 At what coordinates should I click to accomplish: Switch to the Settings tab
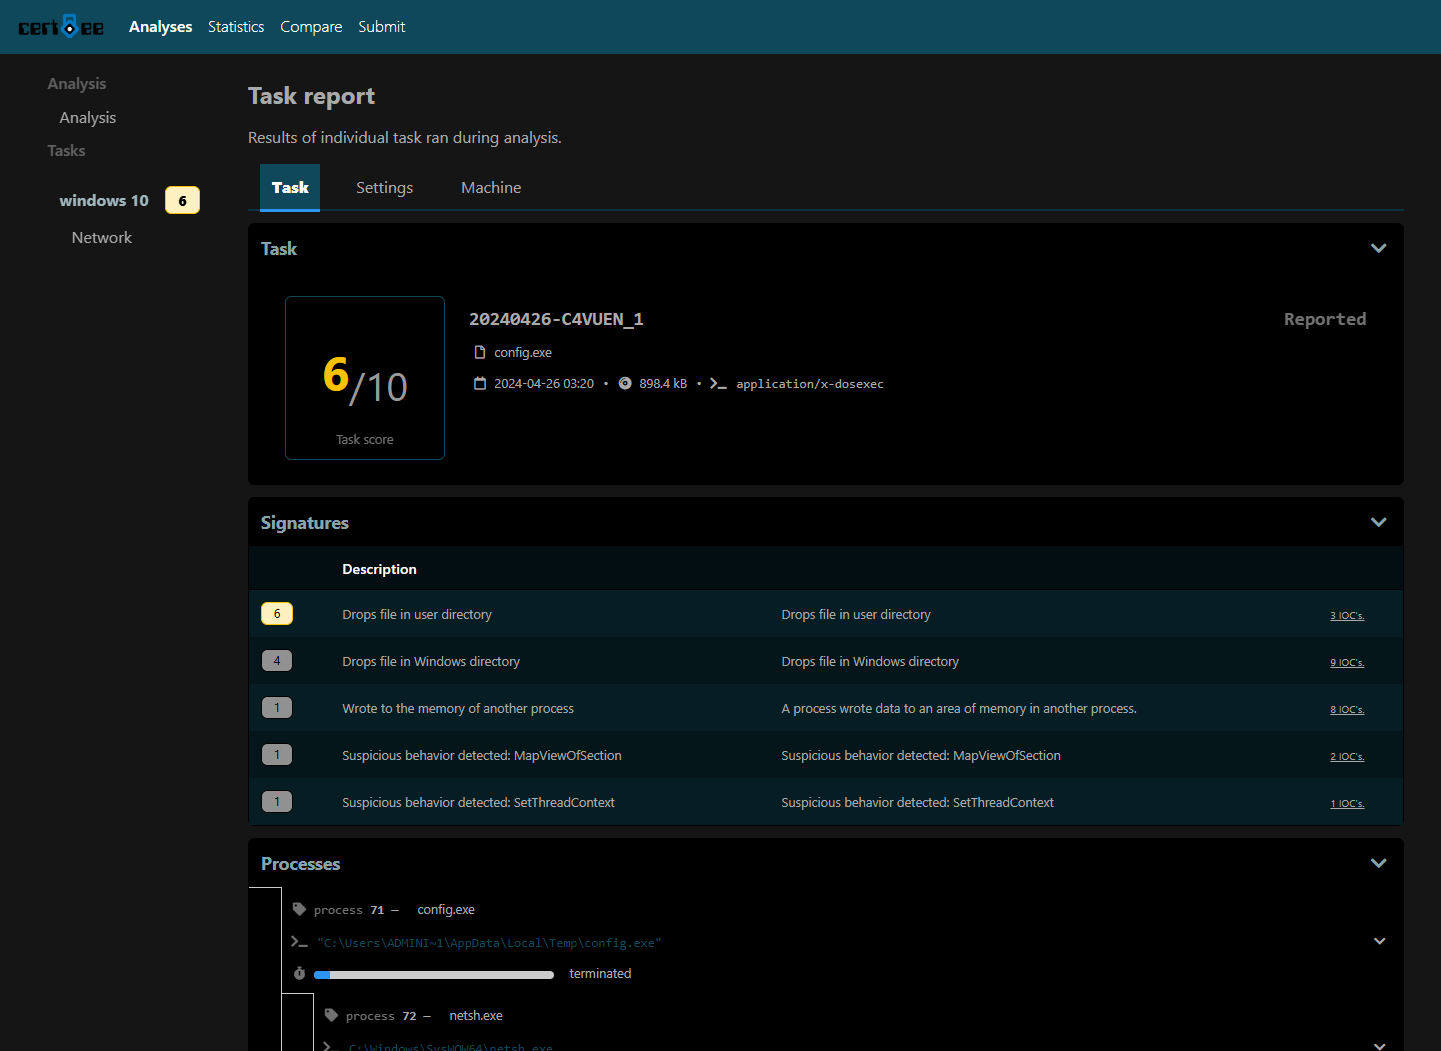[x=384, y=188]
